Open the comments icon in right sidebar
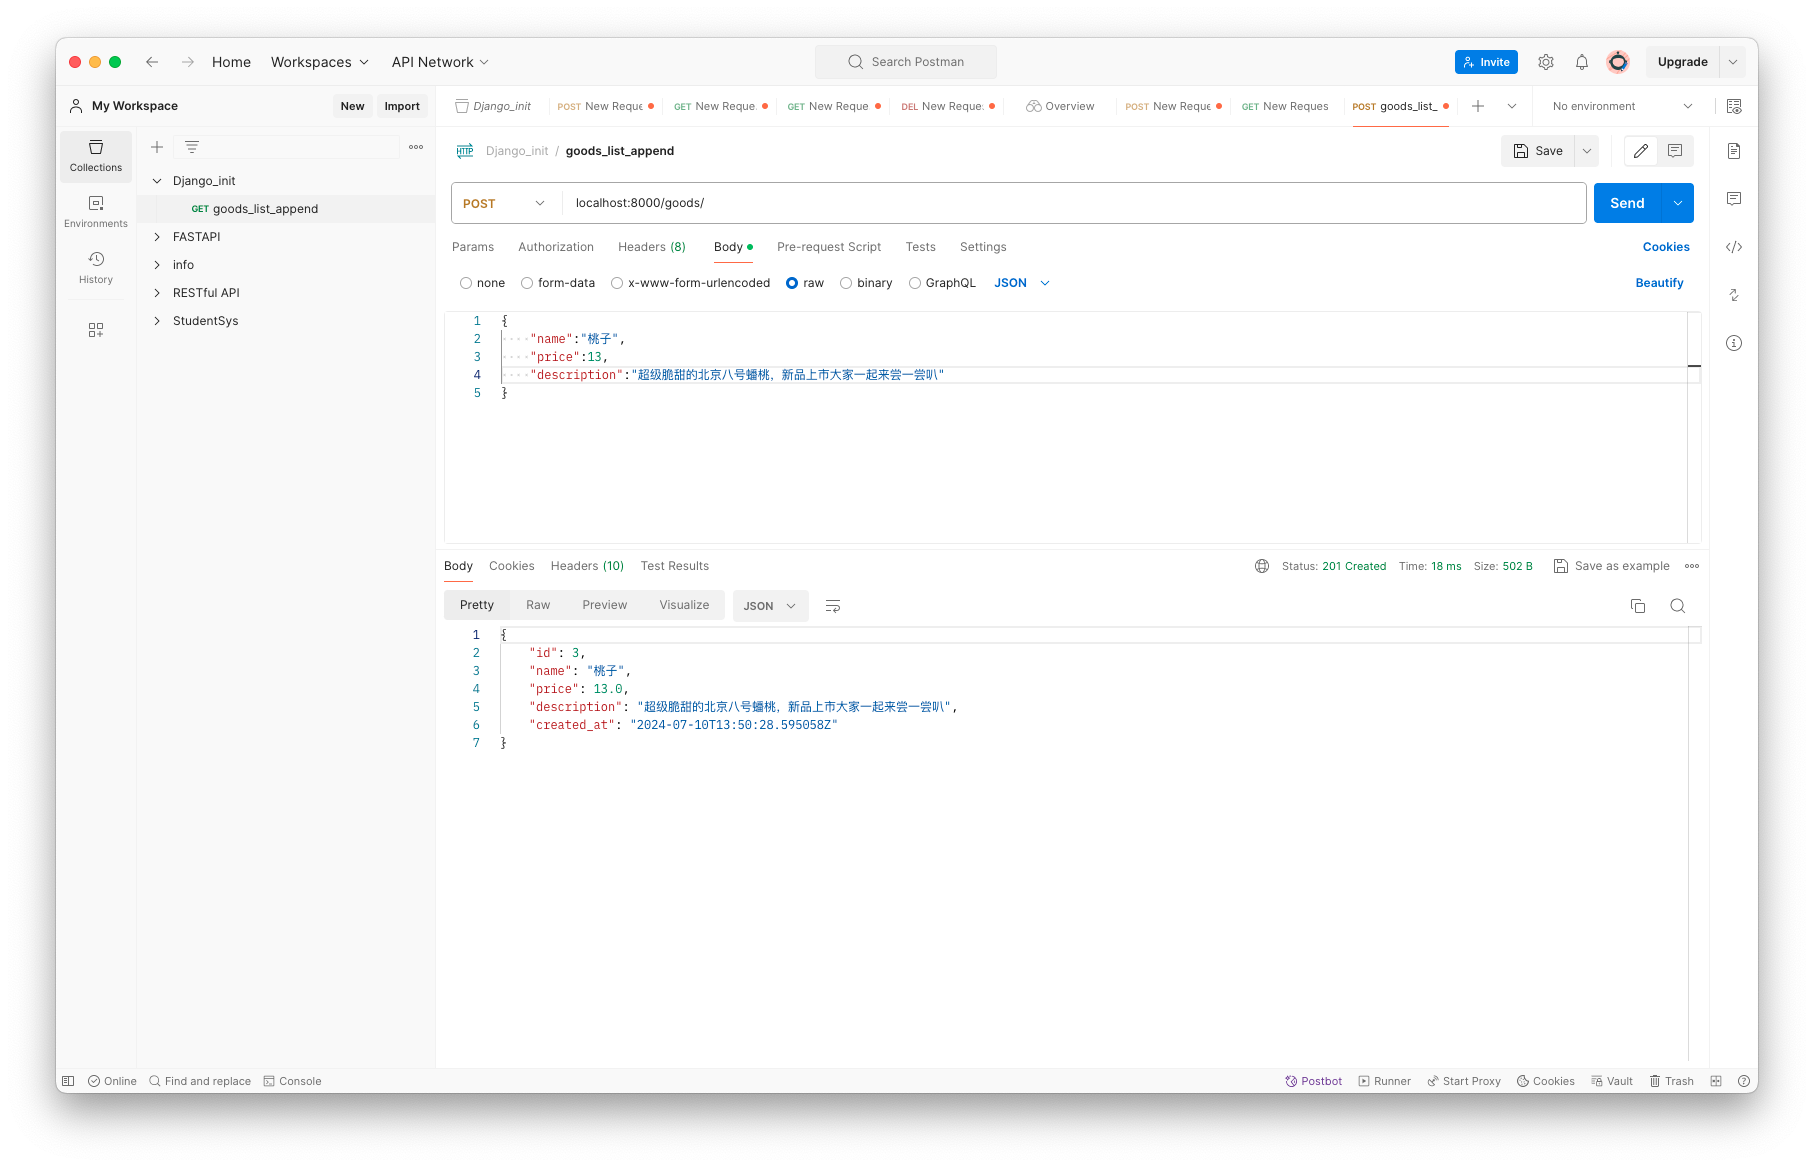This screenshot has width=1814, height=1167. coord(1734,199)
